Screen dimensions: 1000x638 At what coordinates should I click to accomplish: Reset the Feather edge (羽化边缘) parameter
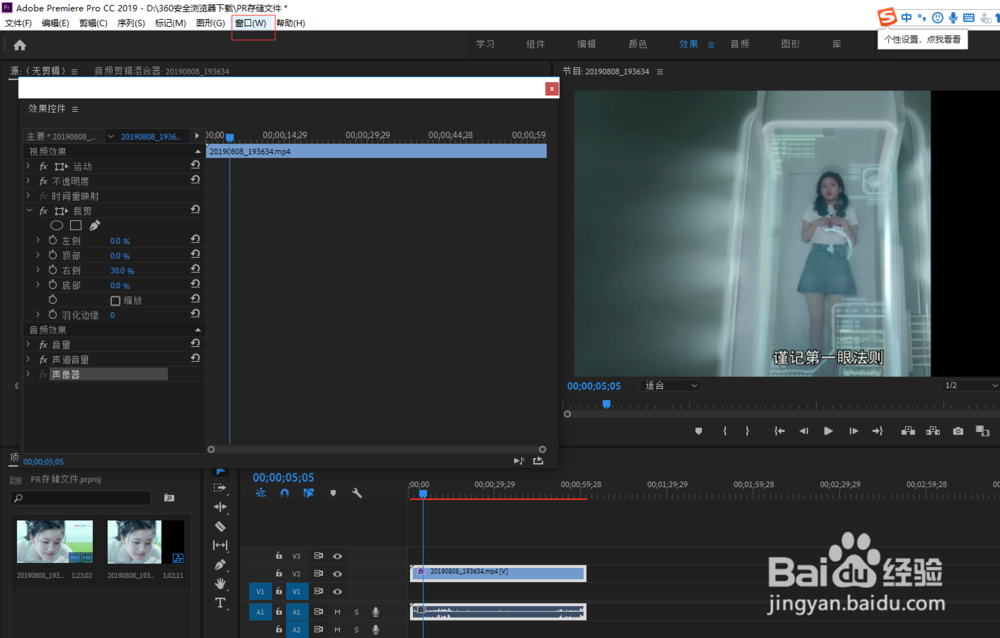pos(195,314)
